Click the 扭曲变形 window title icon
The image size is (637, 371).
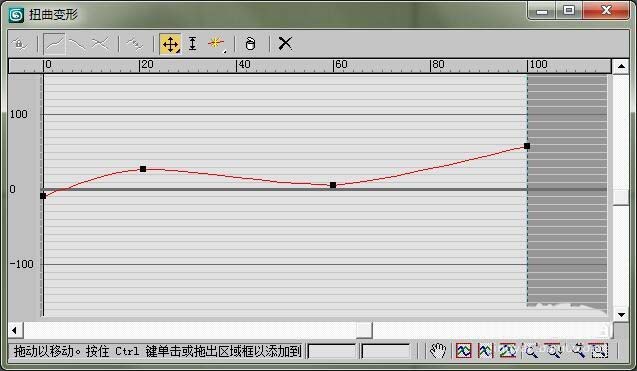tap(16, 15)
